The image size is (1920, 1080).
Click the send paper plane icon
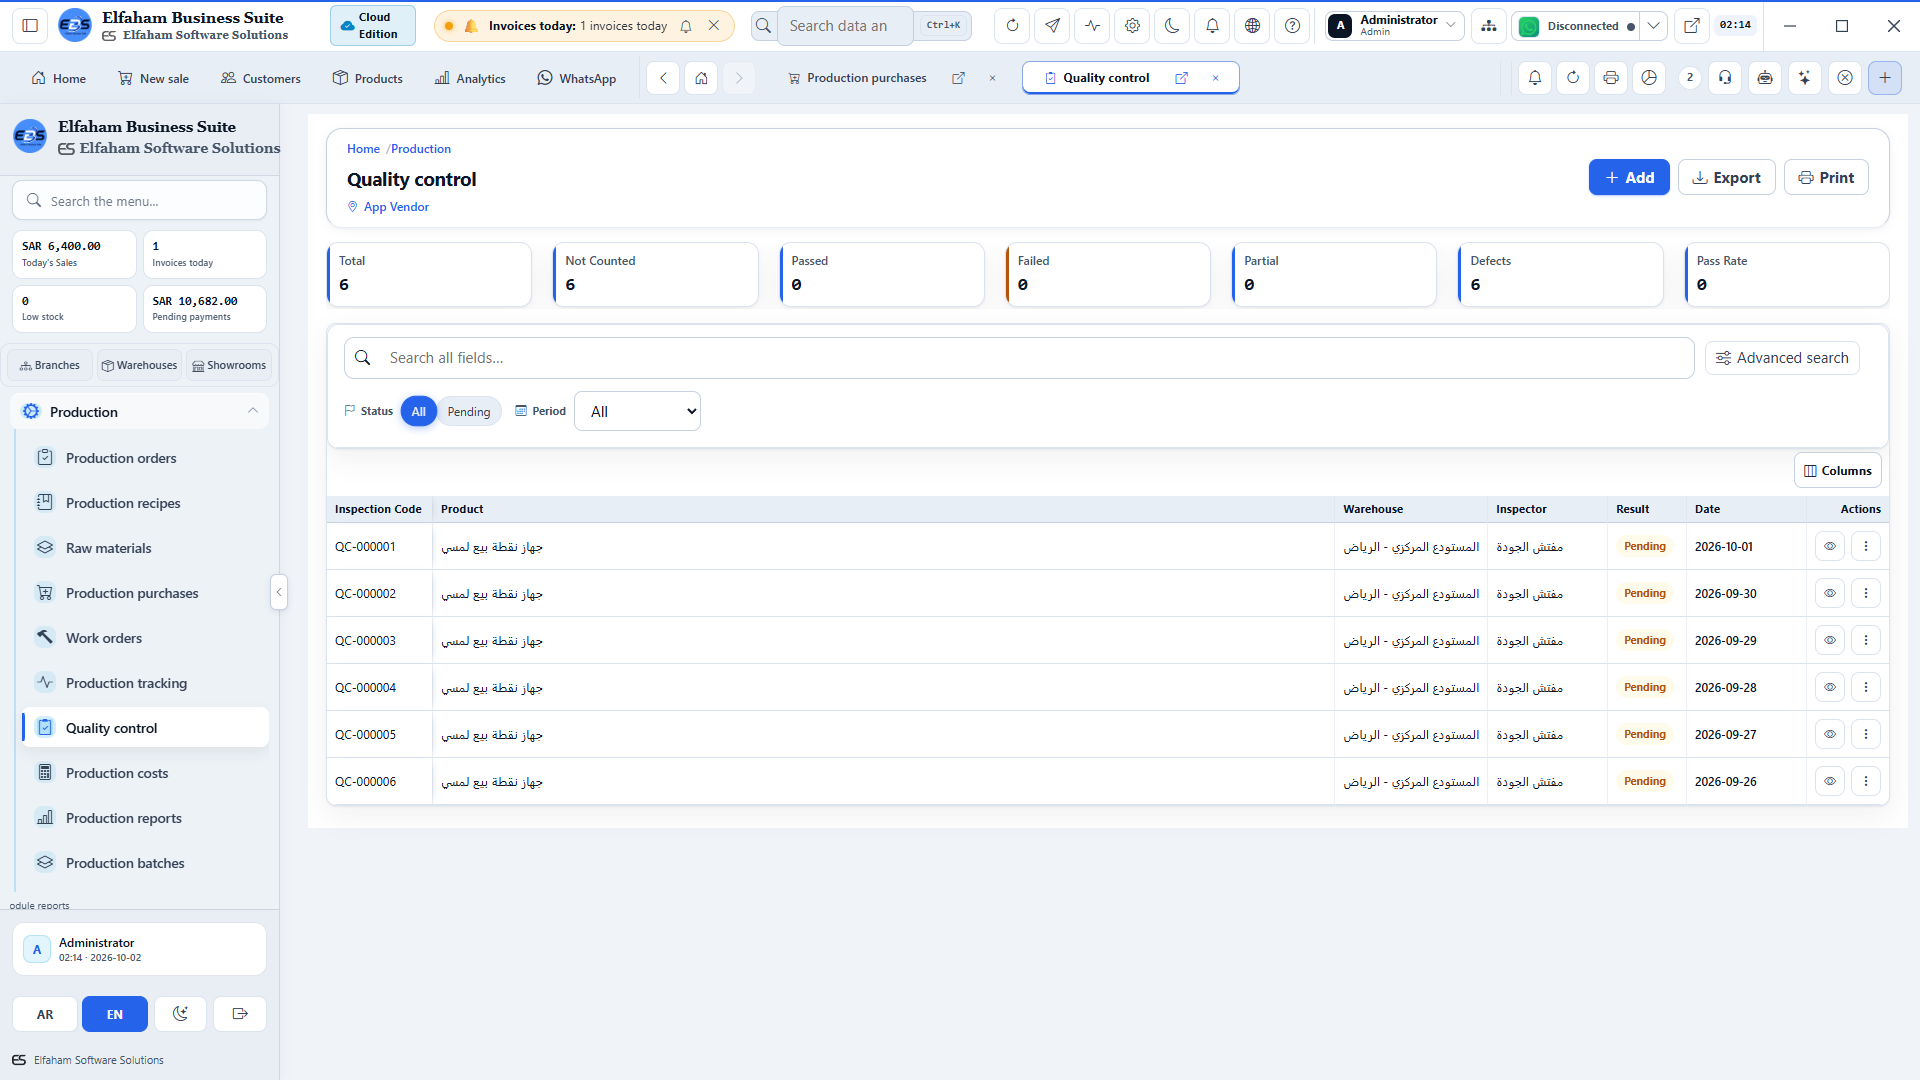click(1052, 26)
